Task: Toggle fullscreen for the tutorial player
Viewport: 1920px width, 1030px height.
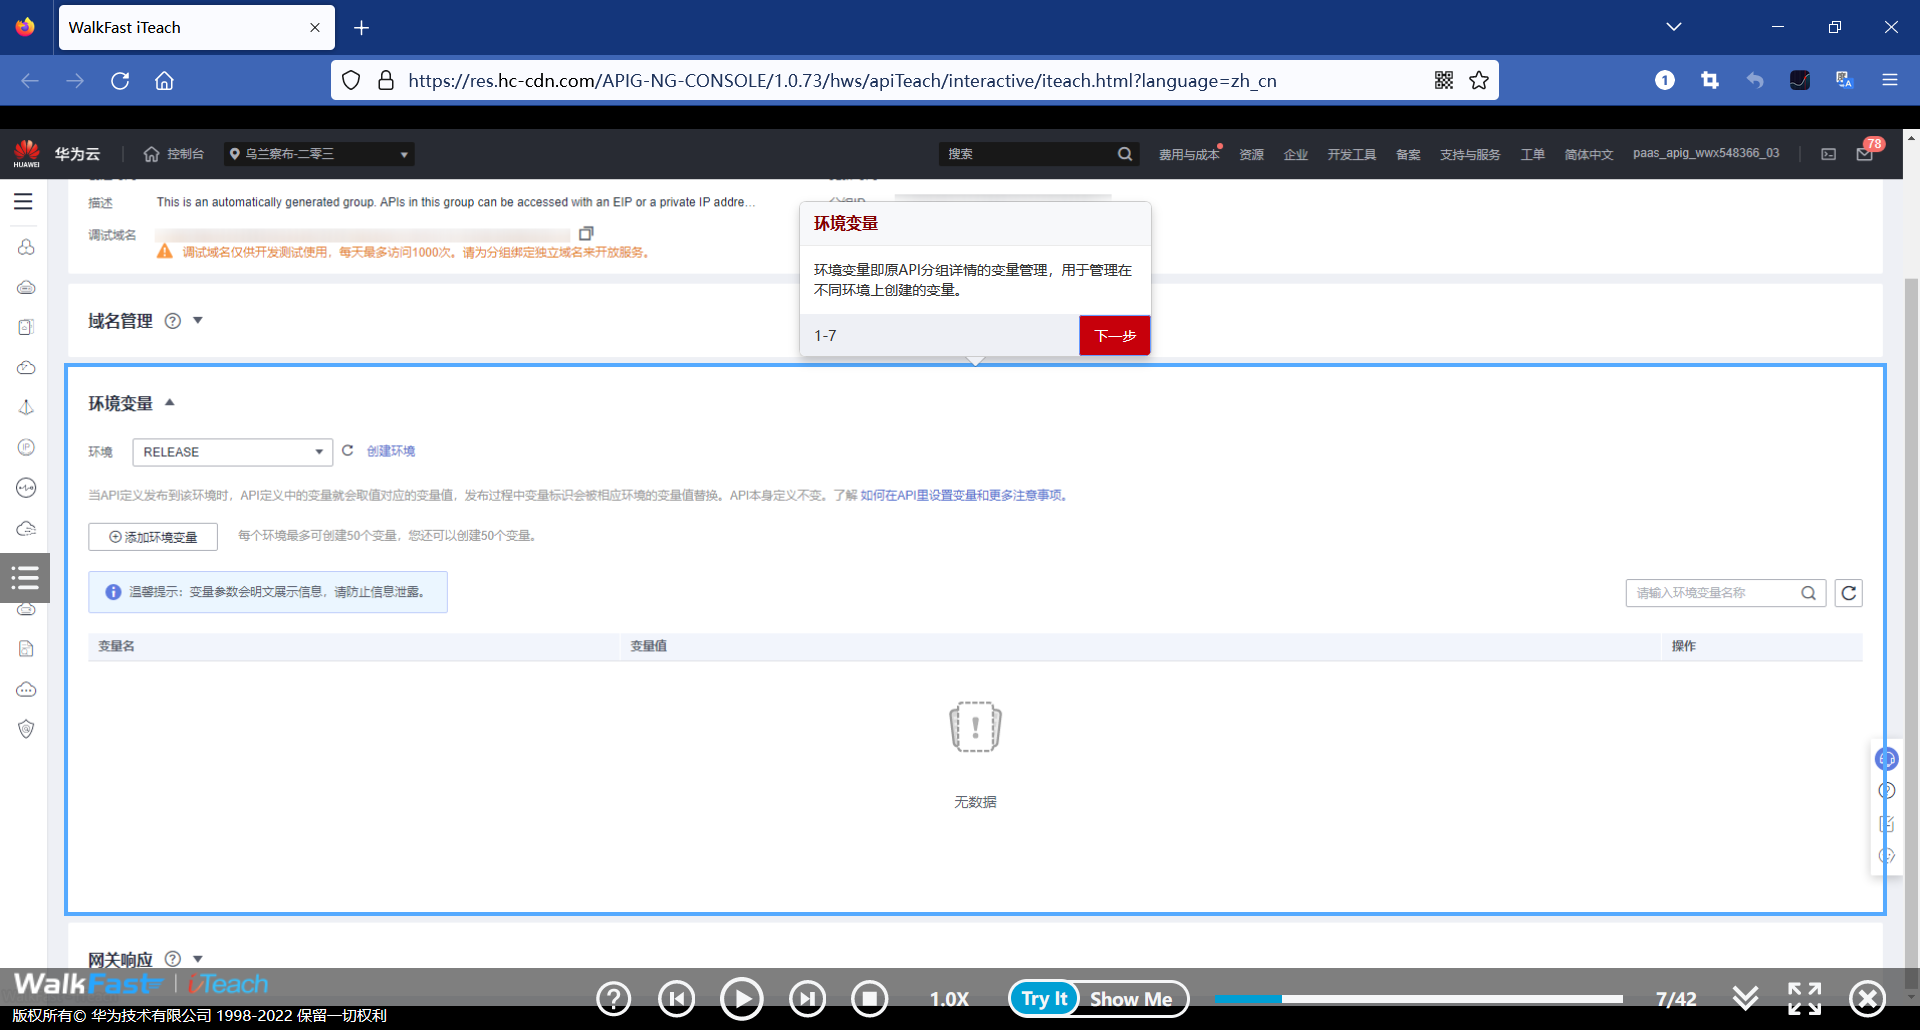Action: click(1804, 998)
